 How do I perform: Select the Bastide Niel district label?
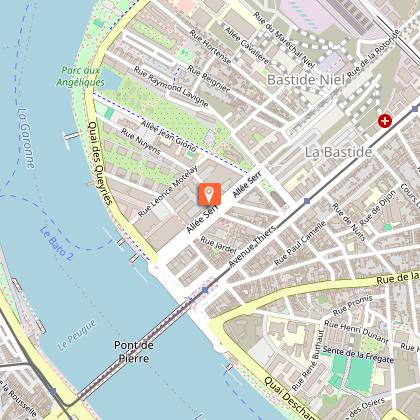click(306, 80)
